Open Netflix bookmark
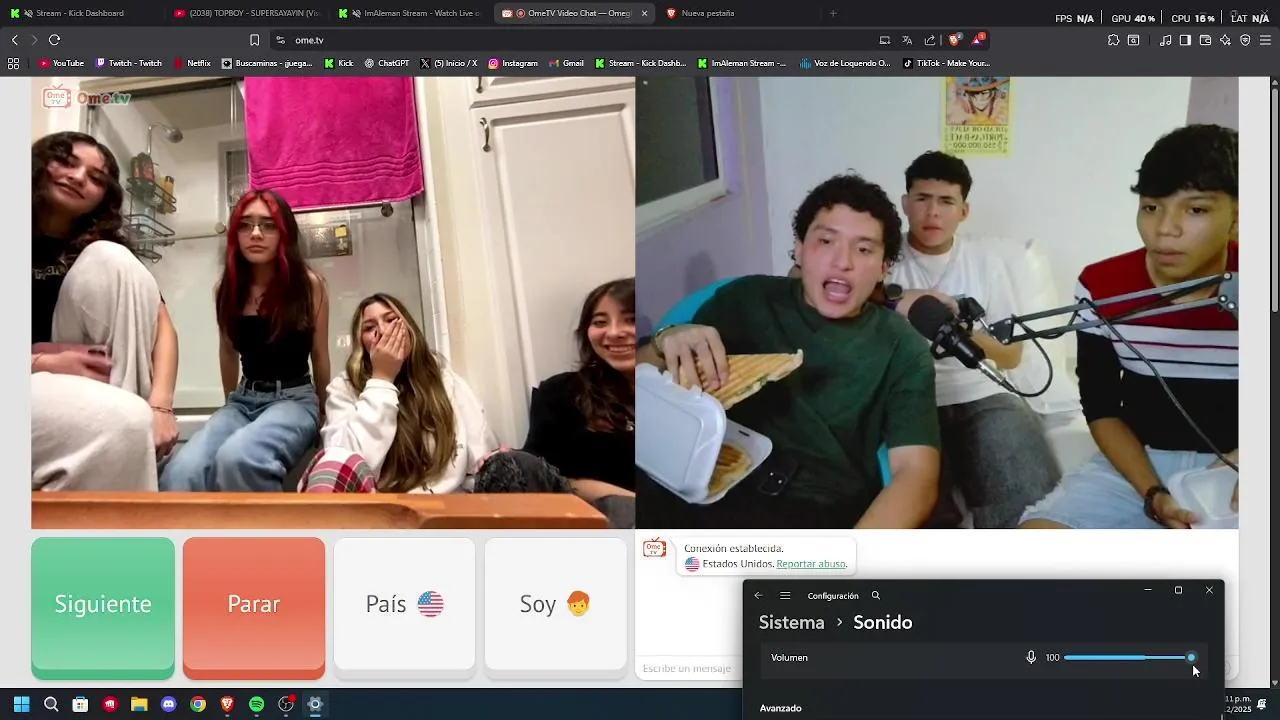This screenshot has height=720, width=1280. (192, 63)
